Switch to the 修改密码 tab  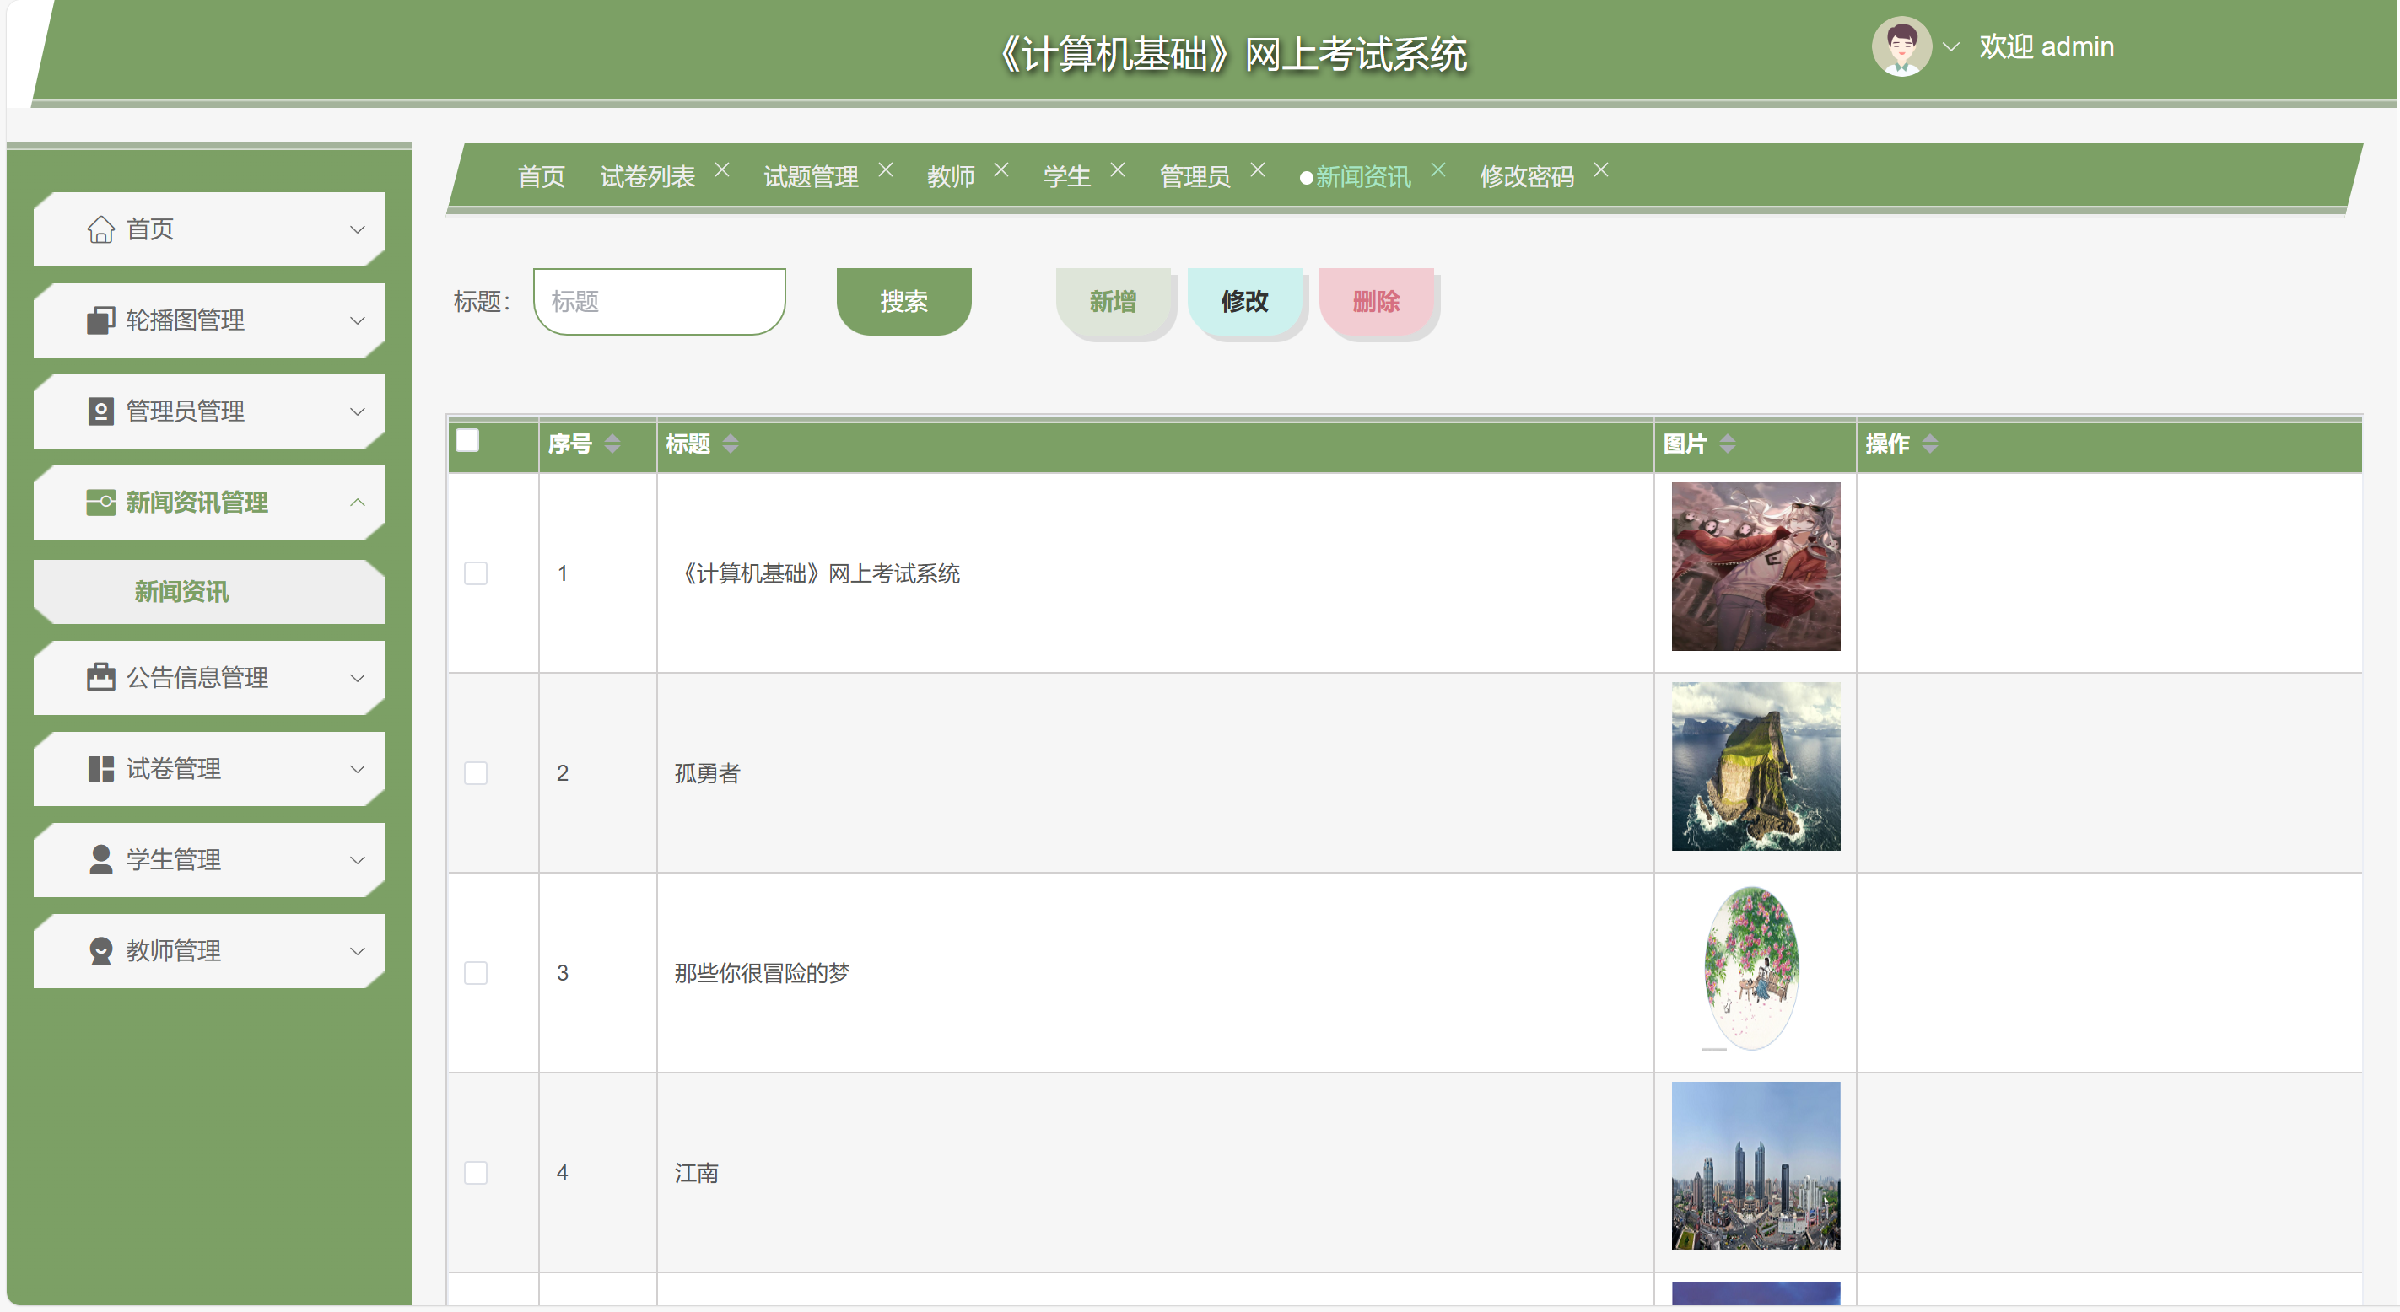pyautogui.click(x=1526, y=177)
